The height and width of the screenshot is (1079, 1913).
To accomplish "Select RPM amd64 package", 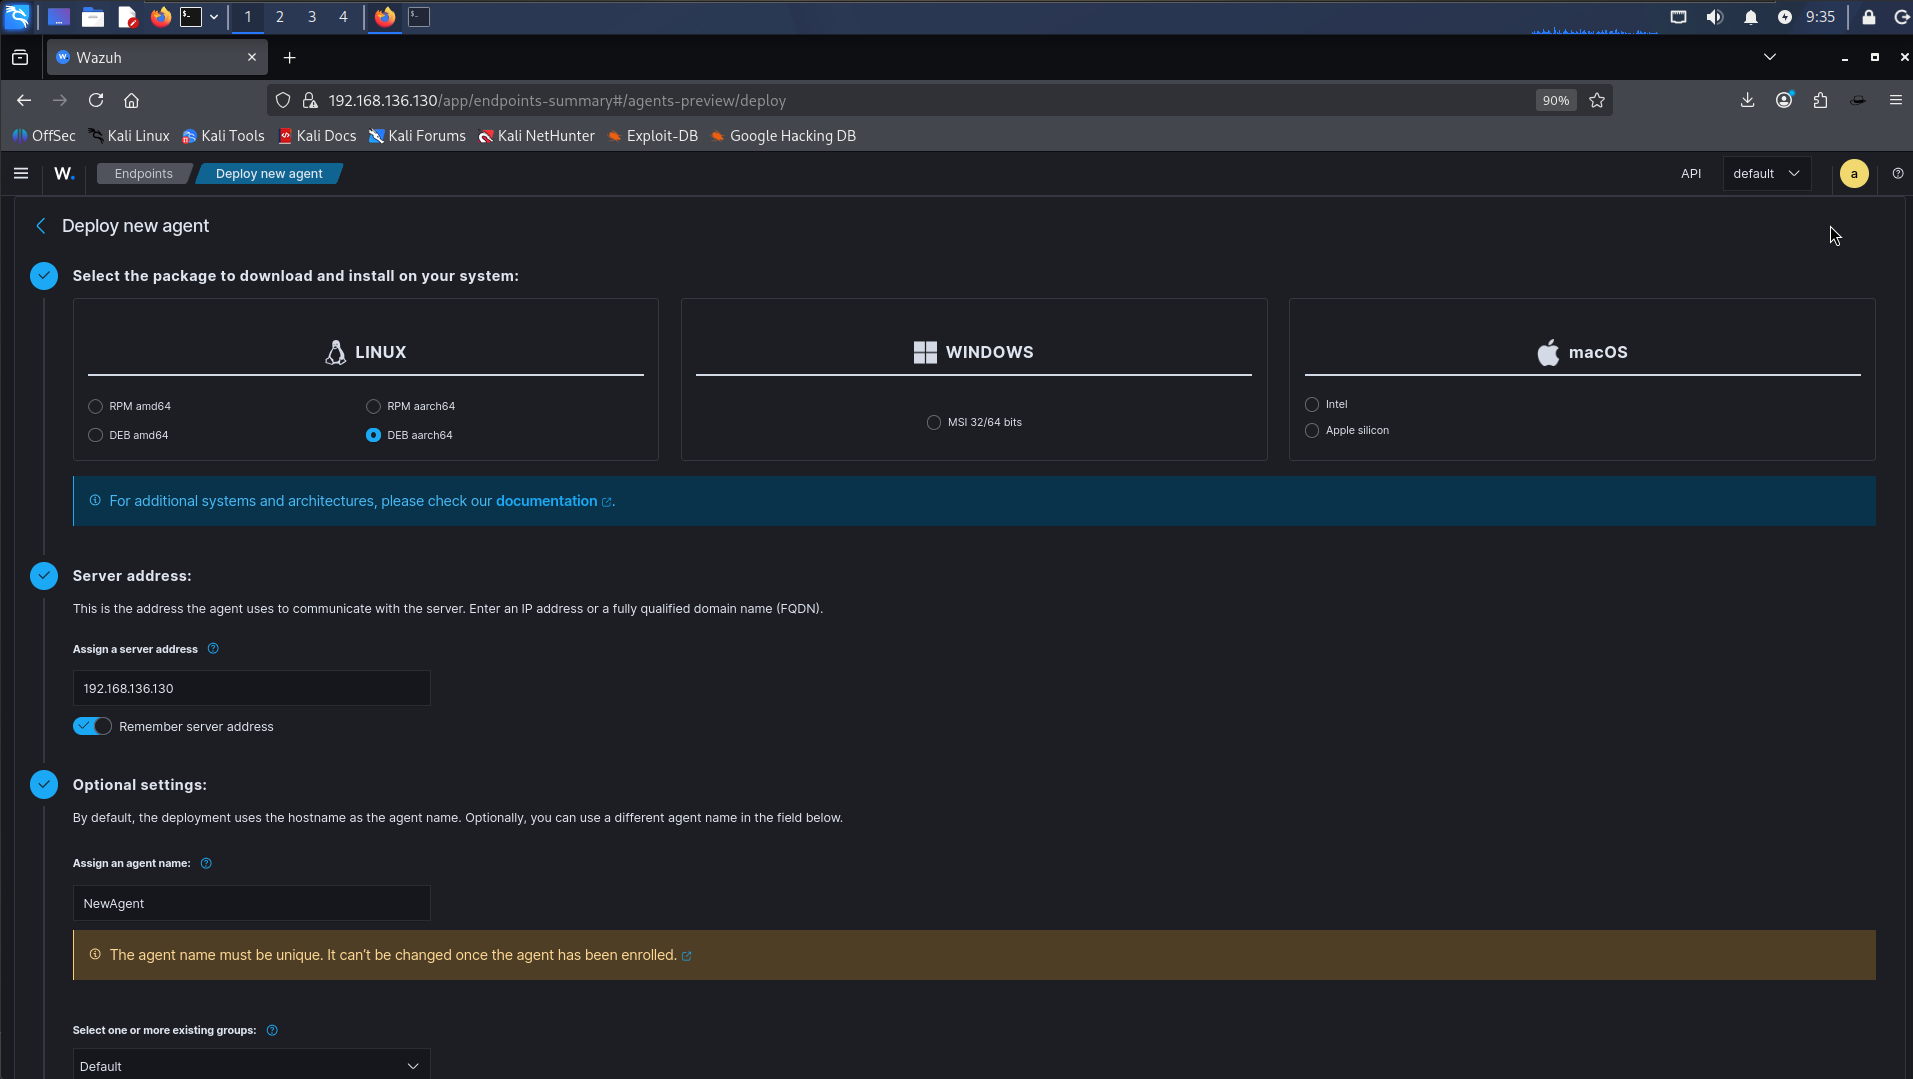I will pos(95,406).
